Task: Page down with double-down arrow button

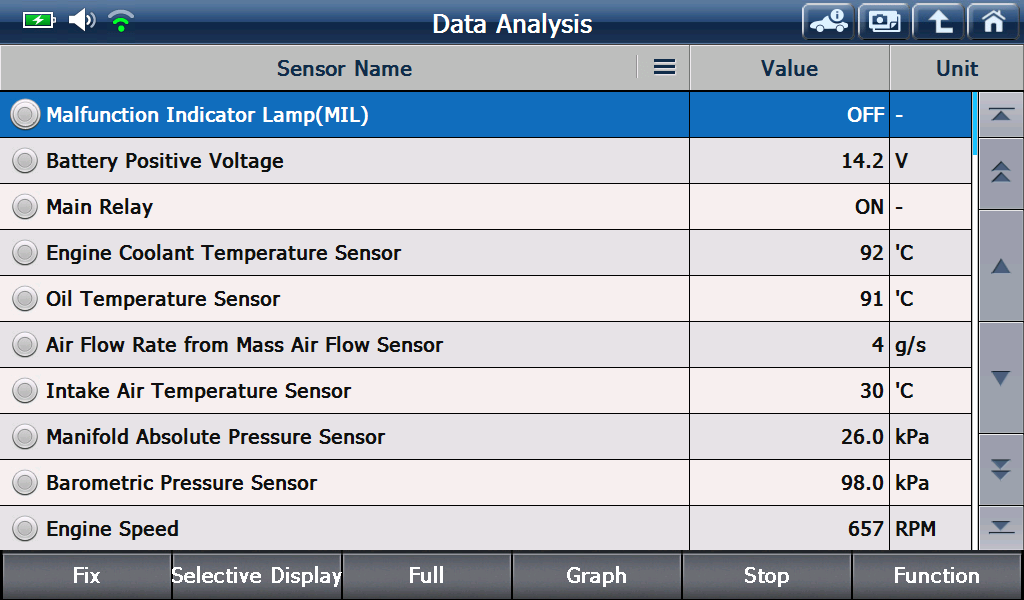Action: (1000, 469)
